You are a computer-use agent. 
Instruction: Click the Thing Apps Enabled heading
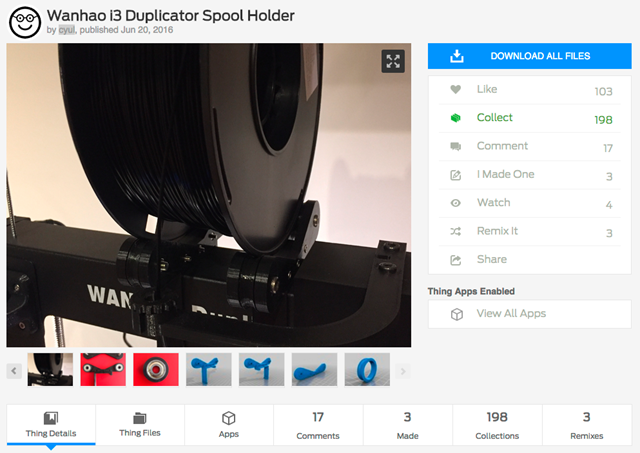coord(471,291)
